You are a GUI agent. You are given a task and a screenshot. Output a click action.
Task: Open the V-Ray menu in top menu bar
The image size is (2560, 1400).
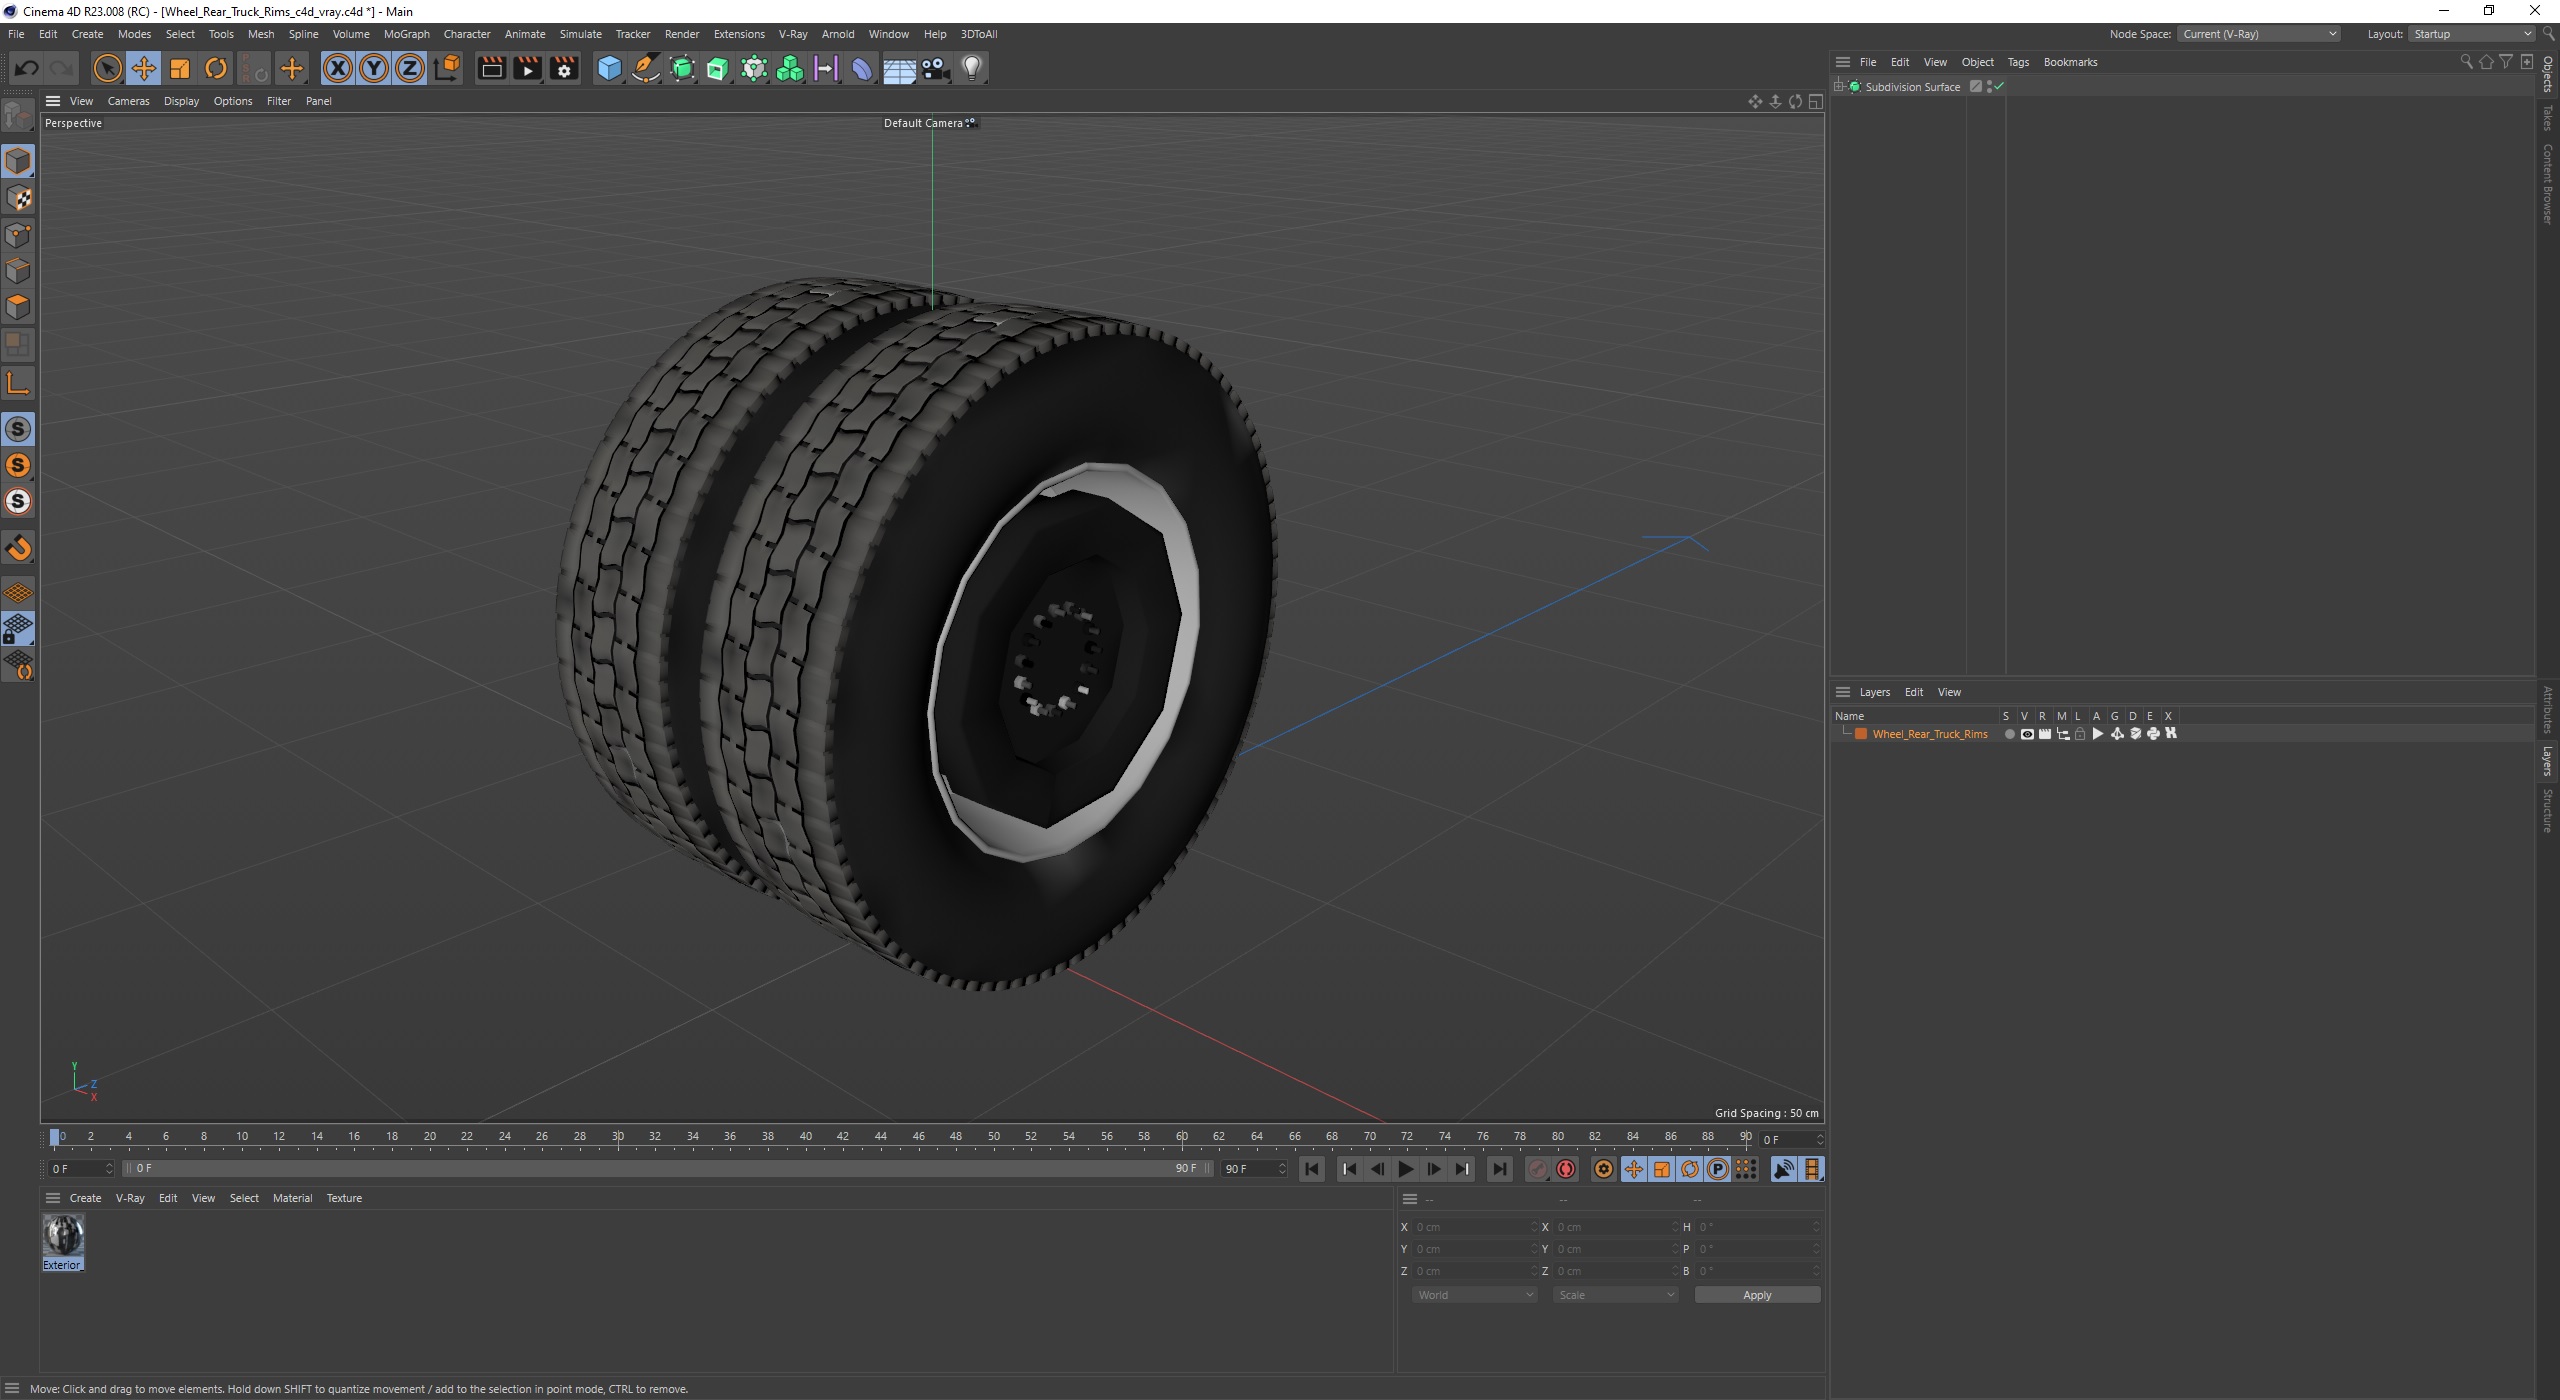[793, 34]
